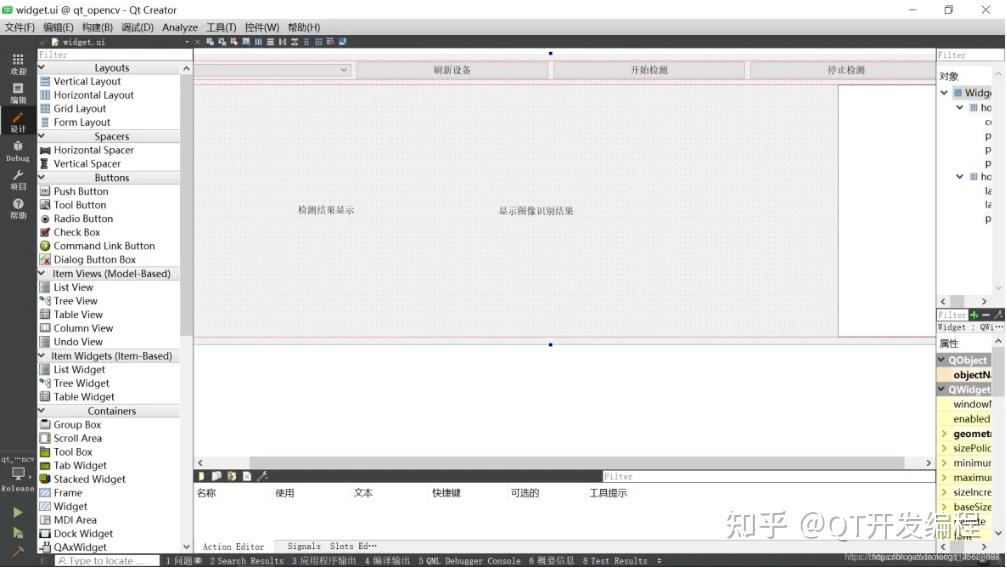Collapse Item Views (Model-Based) category
The image size is (1007, 568).
[42, 273]
